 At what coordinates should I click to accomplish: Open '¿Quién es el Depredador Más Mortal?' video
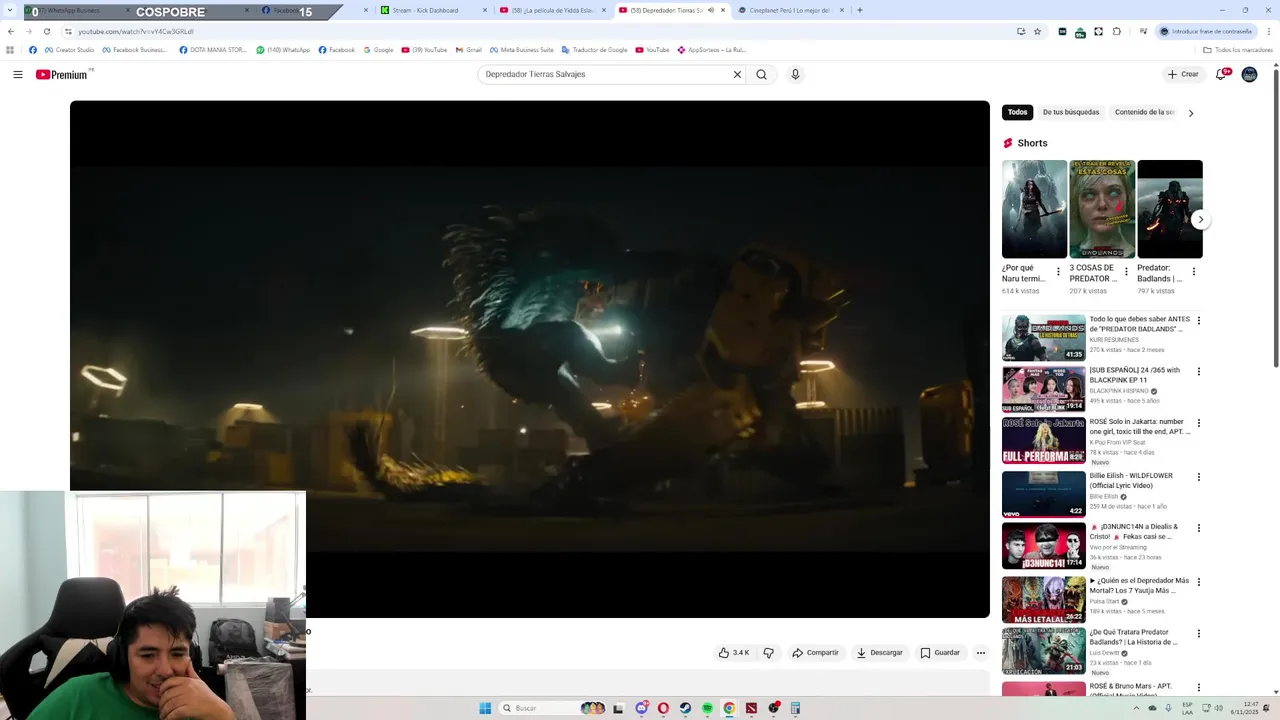1044,599
